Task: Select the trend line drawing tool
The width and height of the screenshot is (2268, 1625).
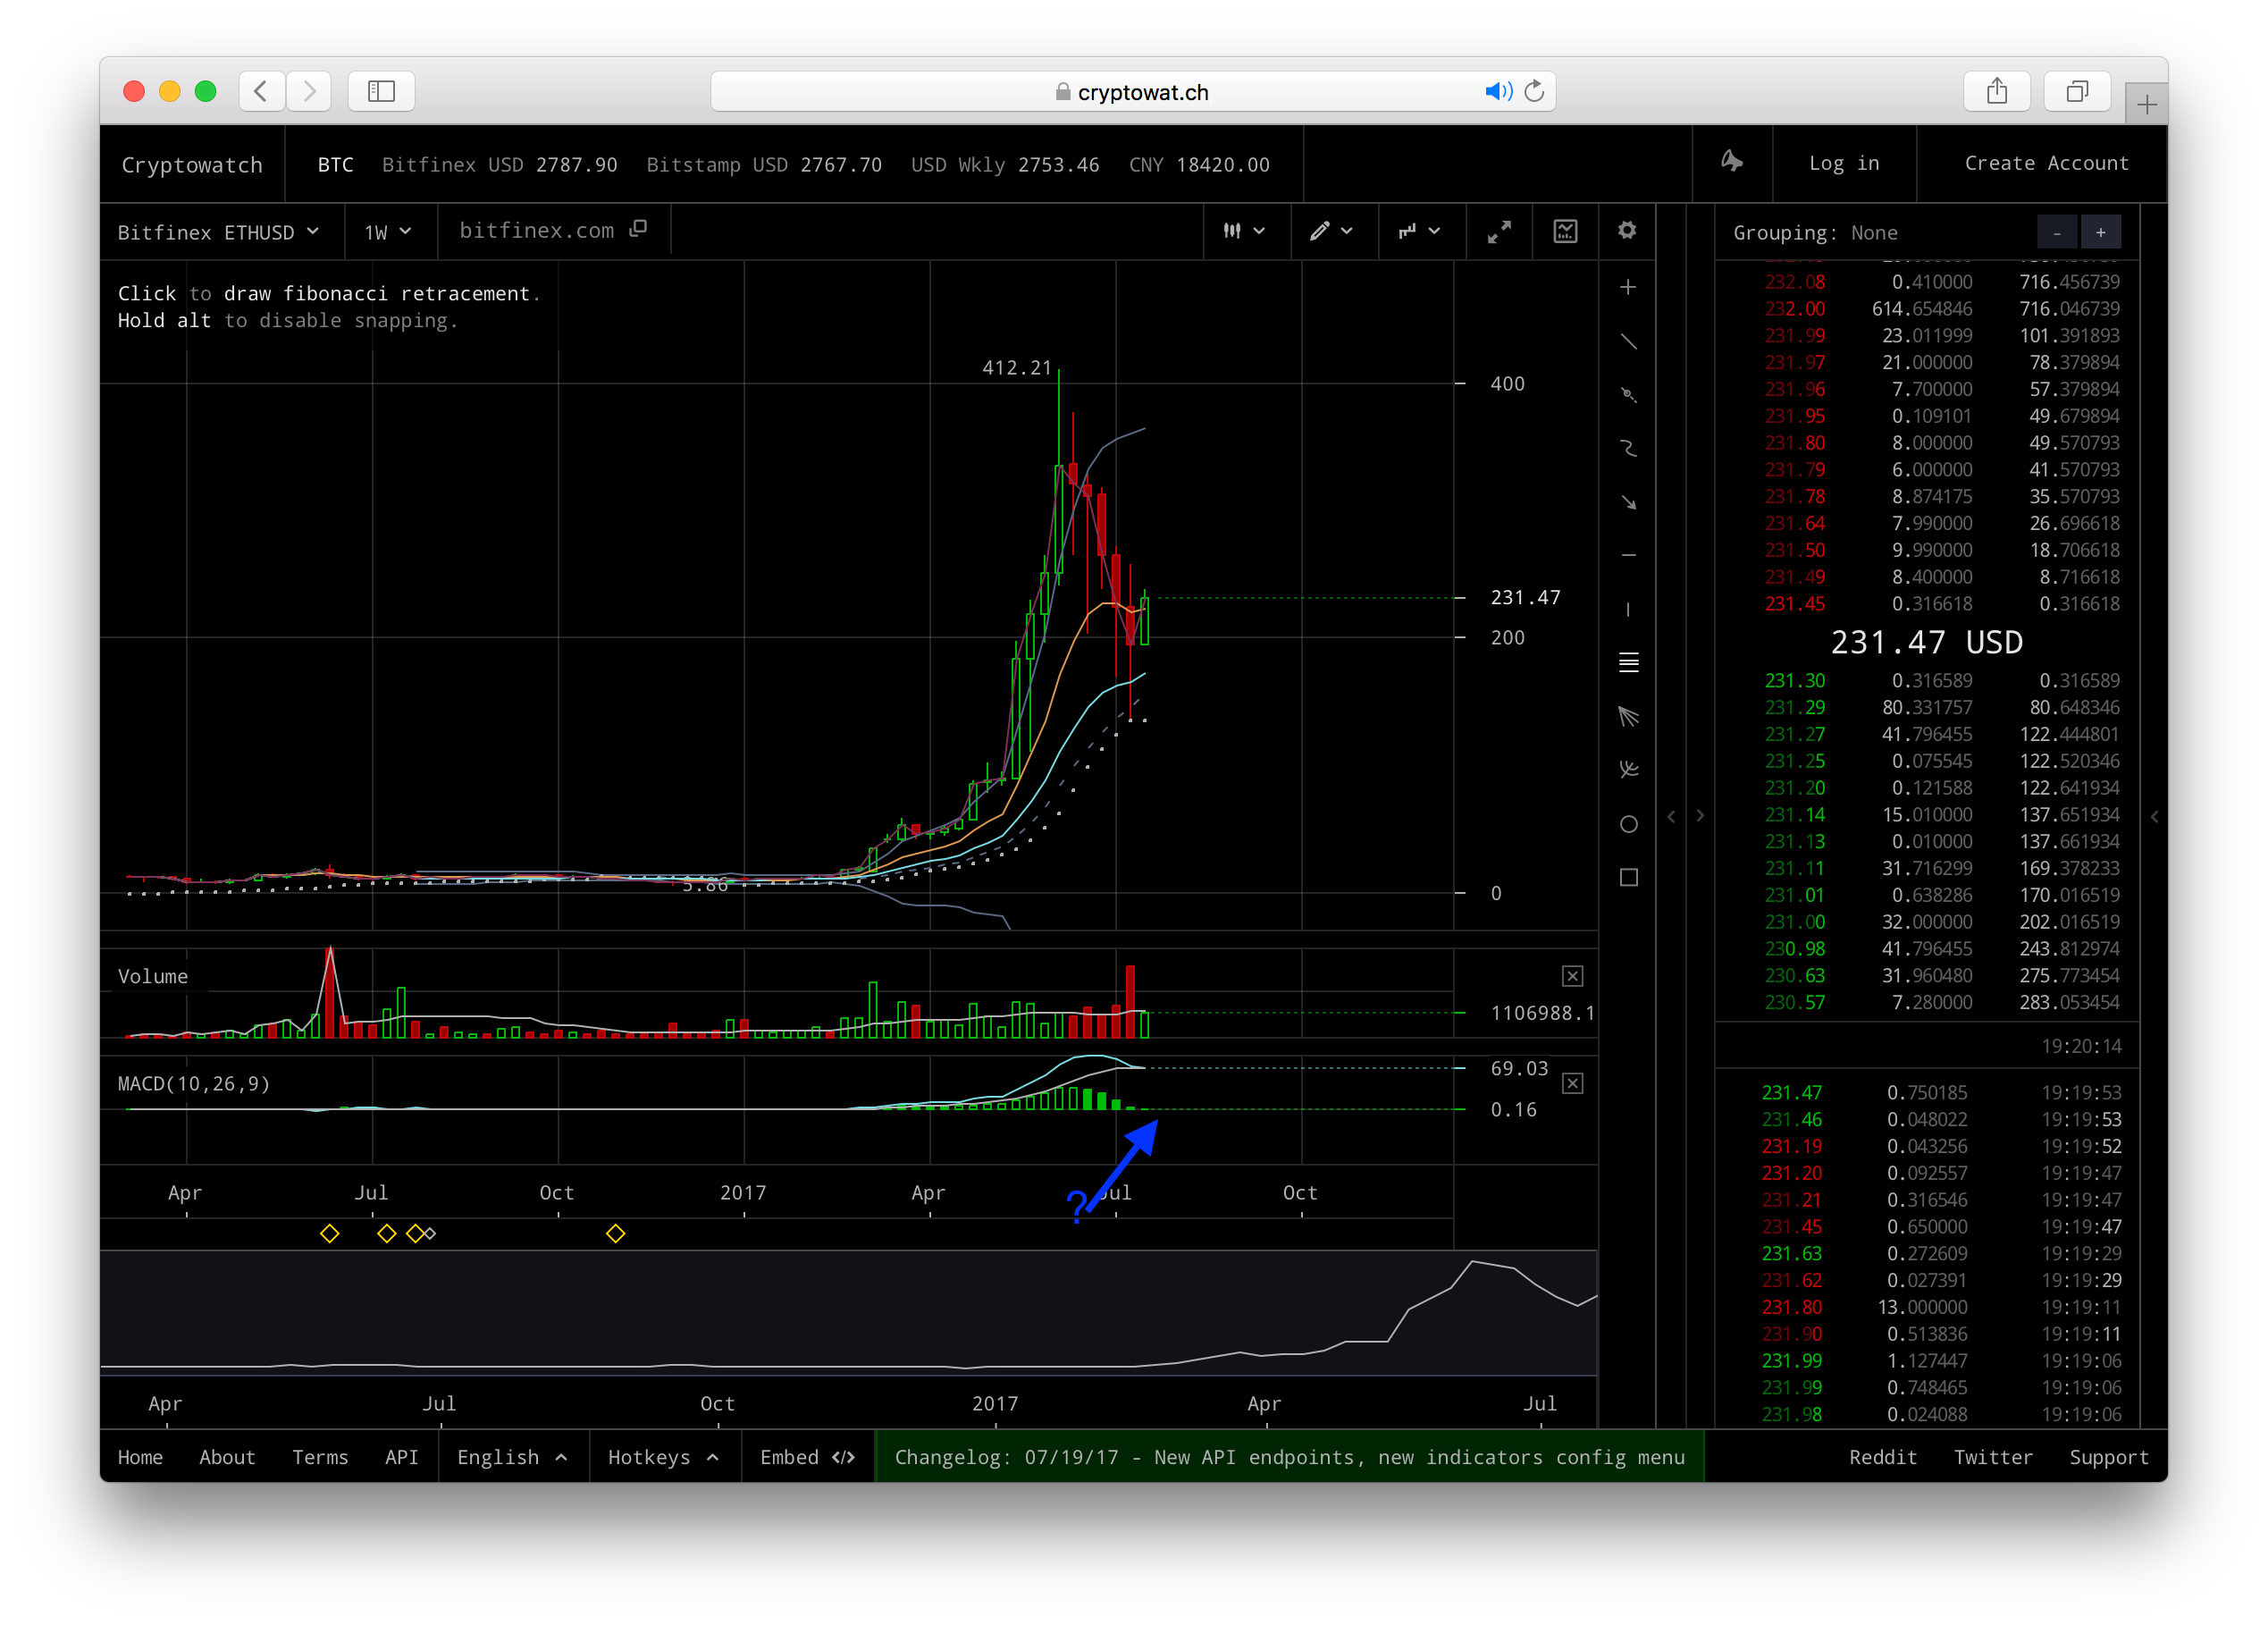Action: [x=1628, y=342]
